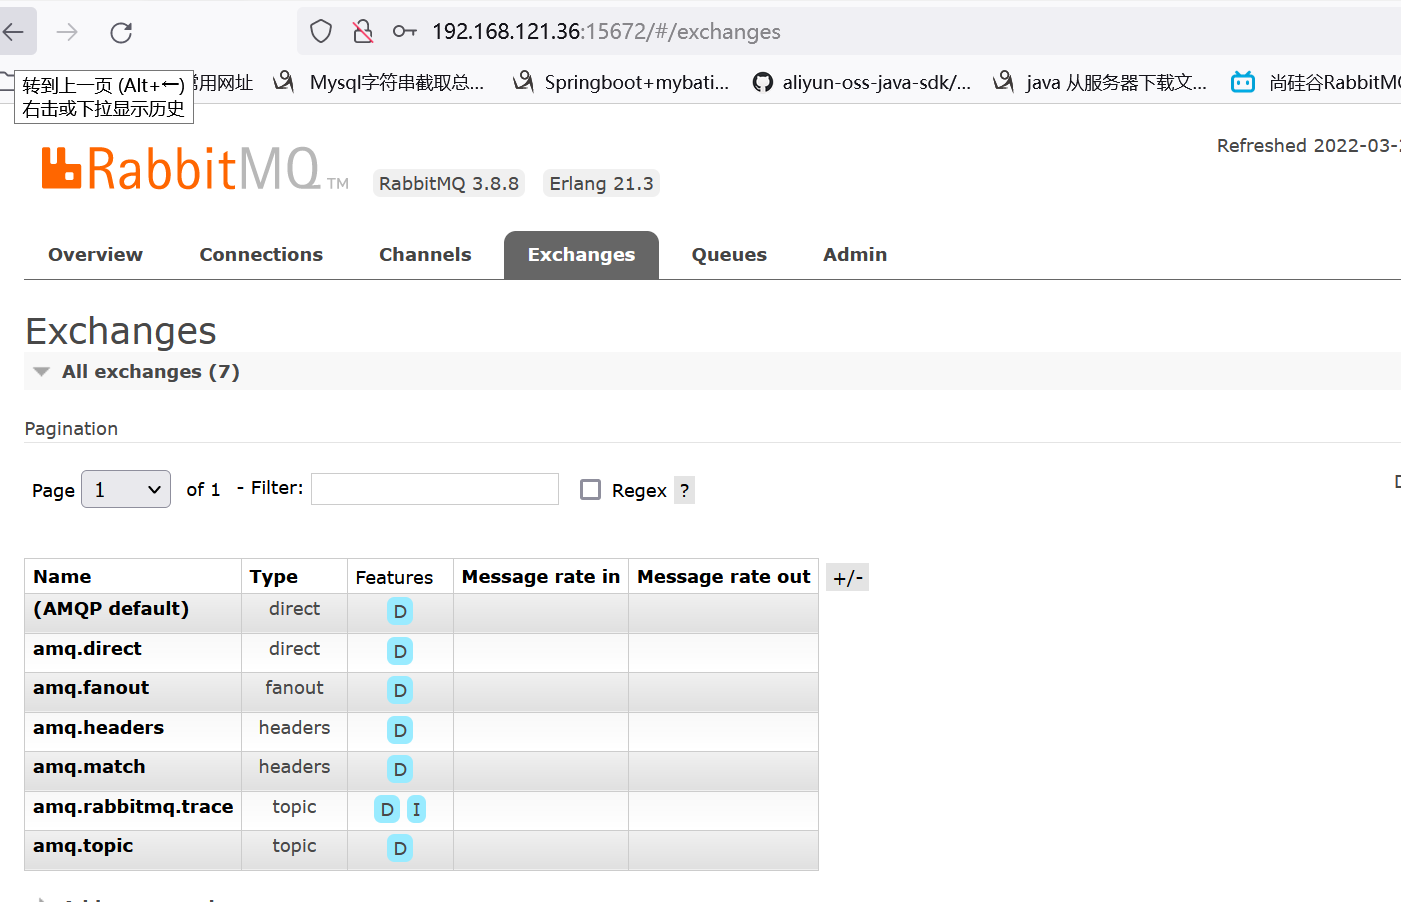Click inside the Filter input field
The height and width of the screenshot is (902, 1401).
tap(434, 489)
